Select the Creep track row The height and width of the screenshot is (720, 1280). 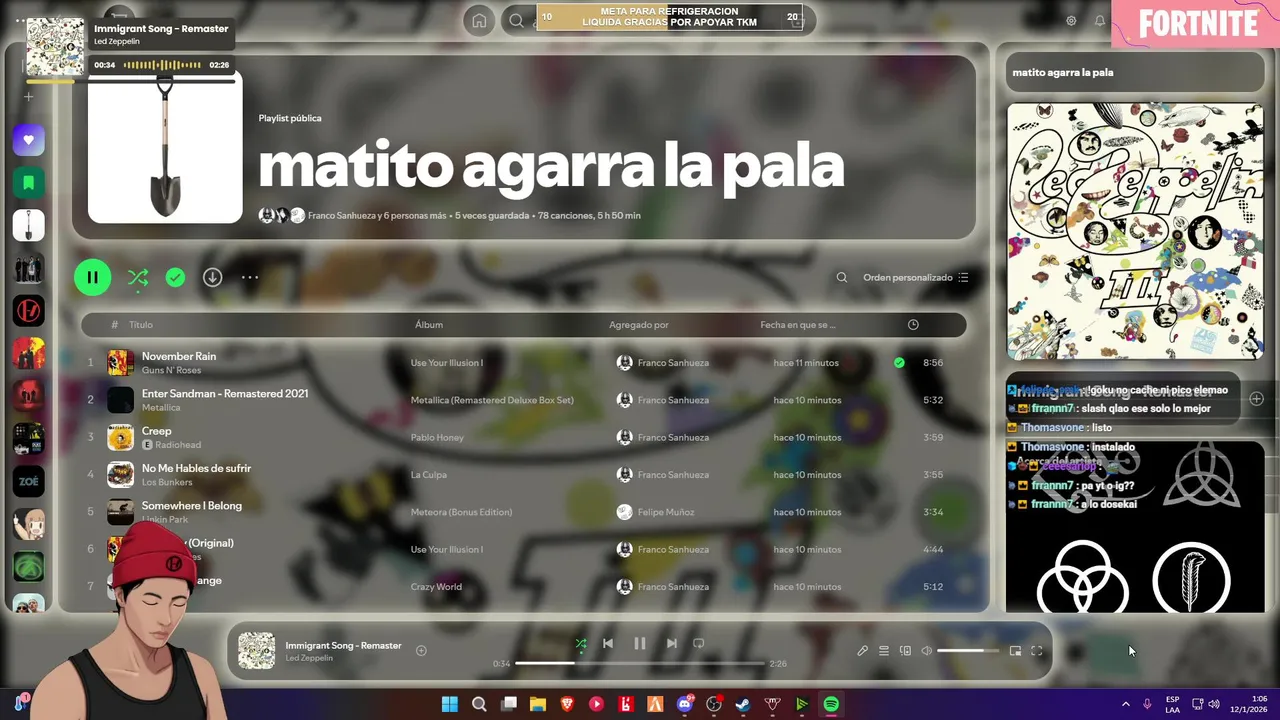[524, 437]
